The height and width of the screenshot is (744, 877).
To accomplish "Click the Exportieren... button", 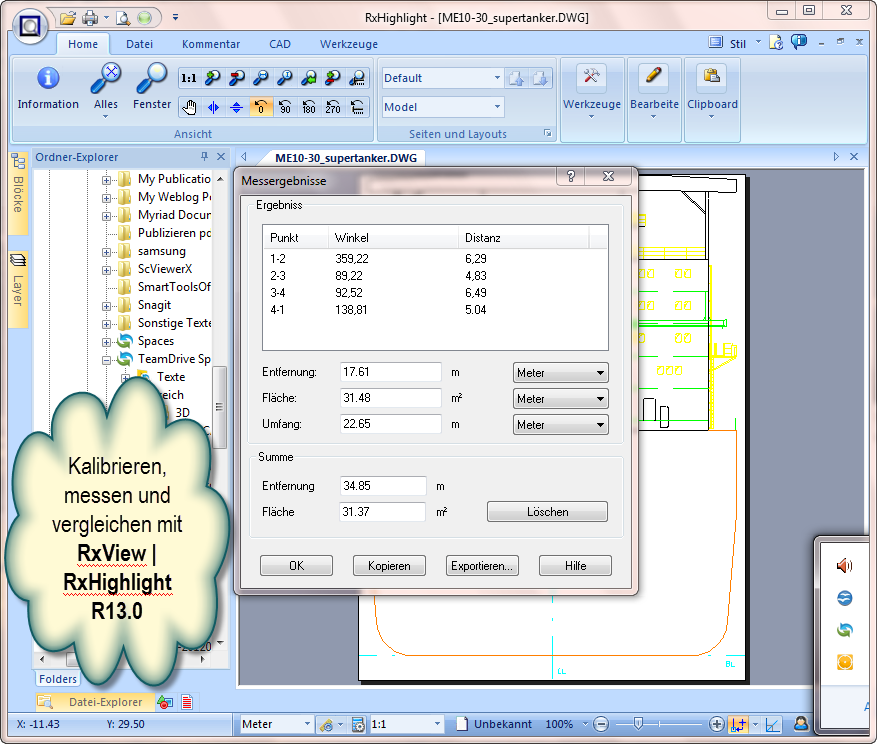I will [482, 565].
